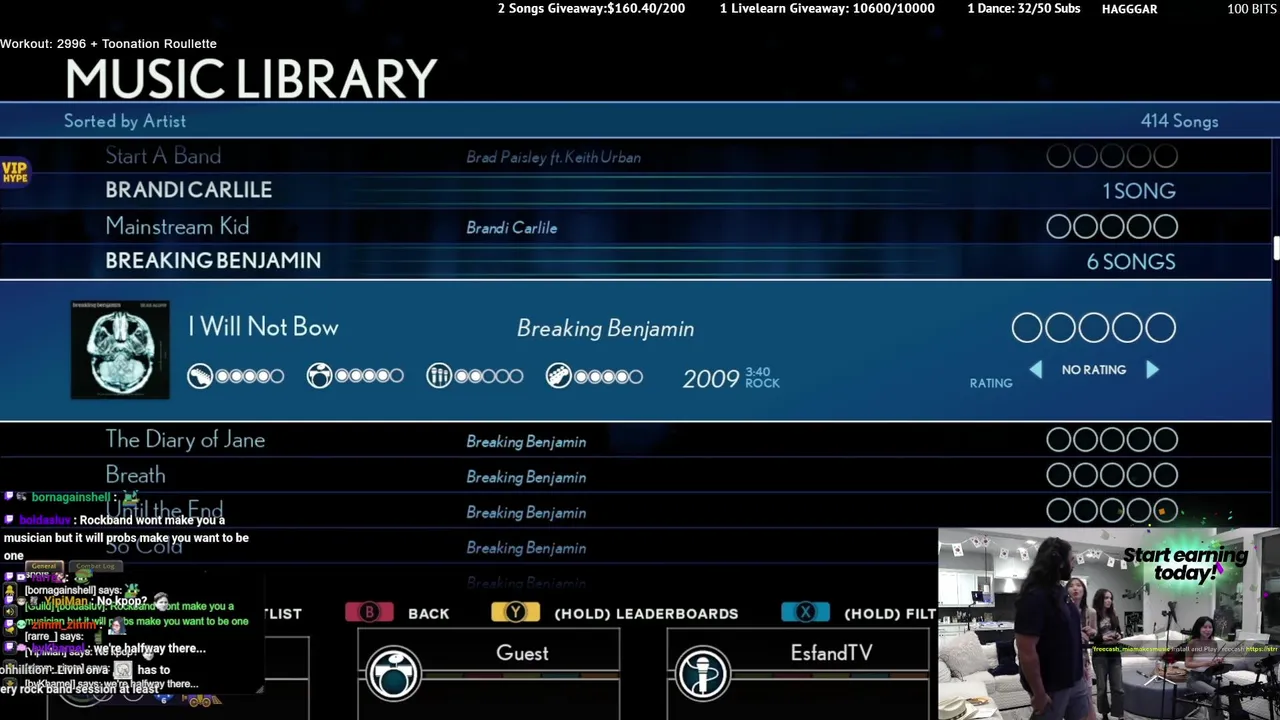
Task: Click the I Will Not Bow title
Action: (x=264, y=327)
